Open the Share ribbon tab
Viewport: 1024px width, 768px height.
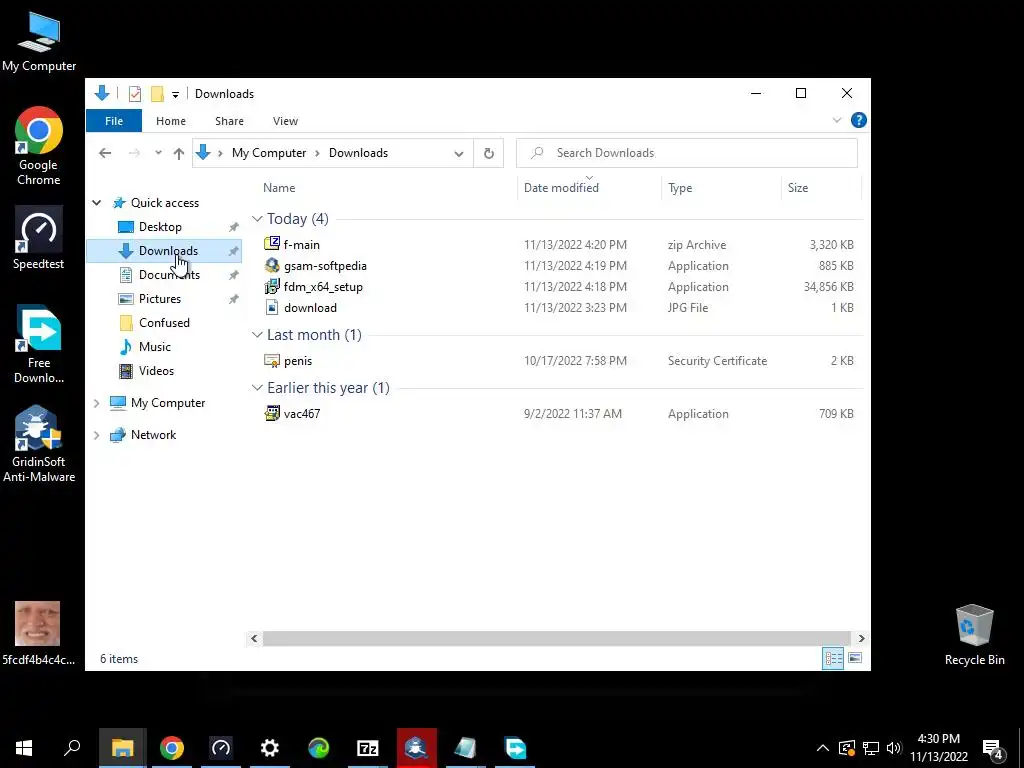[229, 121]
